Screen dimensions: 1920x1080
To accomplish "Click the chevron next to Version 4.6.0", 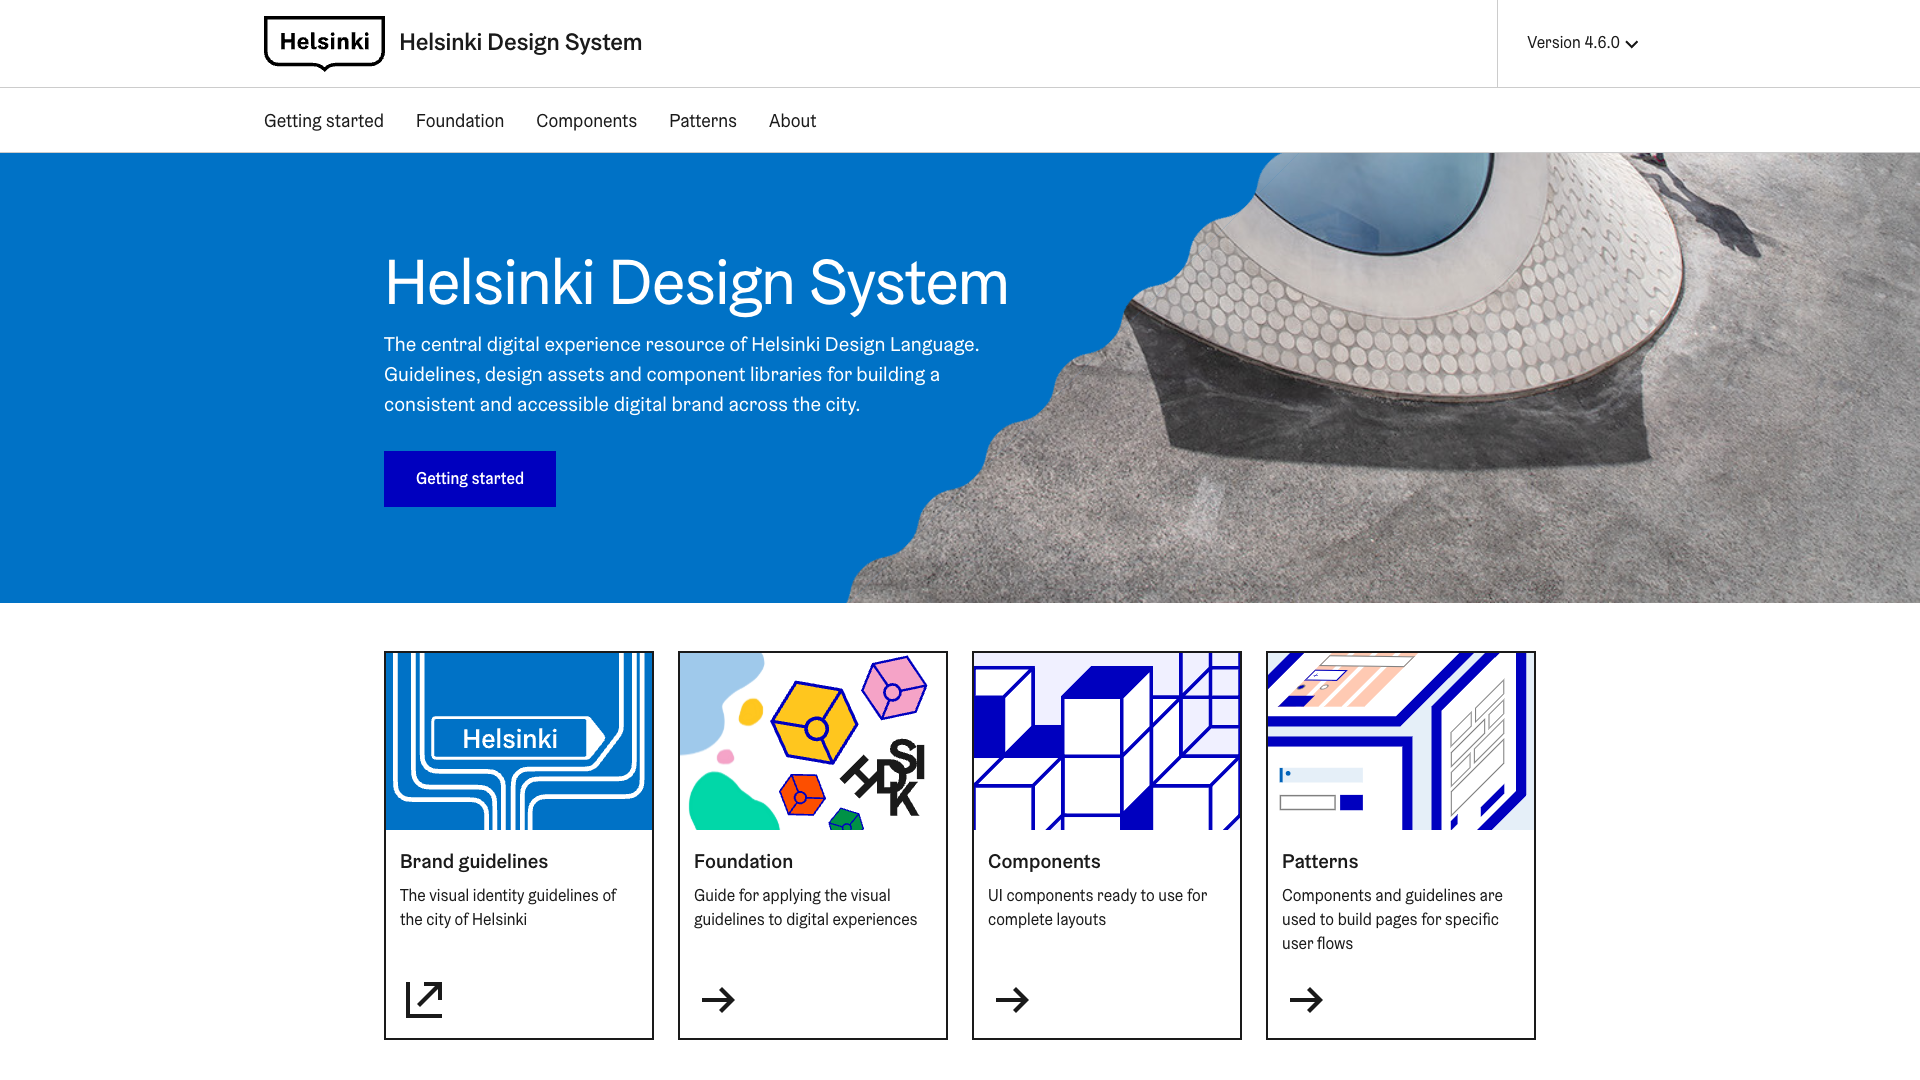I will point(1632,44).
